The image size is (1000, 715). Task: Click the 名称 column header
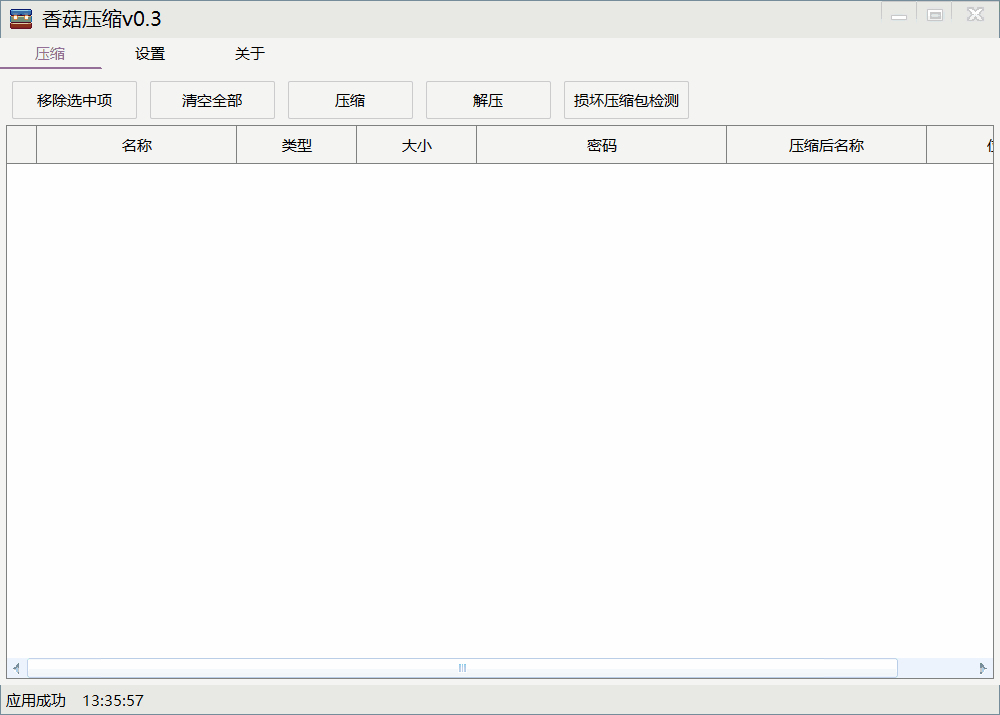coord(135,144)
